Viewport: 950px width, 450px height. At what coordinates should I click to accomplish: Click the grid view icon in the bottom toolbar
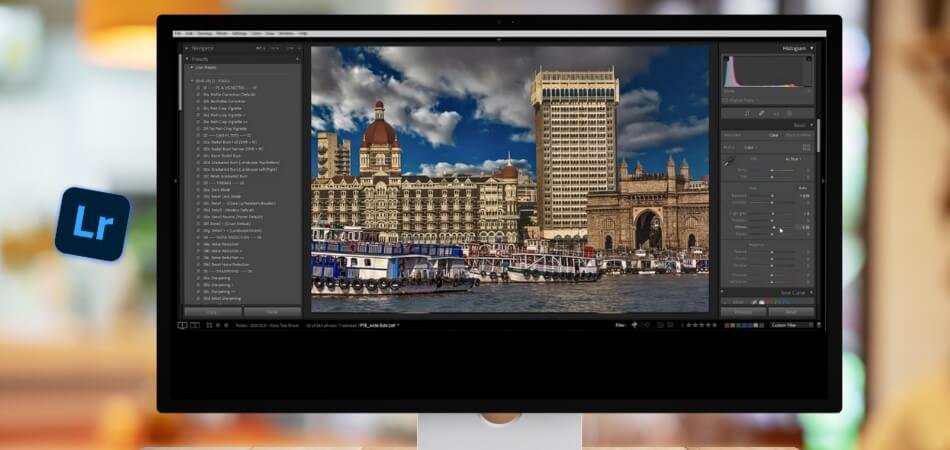point(209,325)
